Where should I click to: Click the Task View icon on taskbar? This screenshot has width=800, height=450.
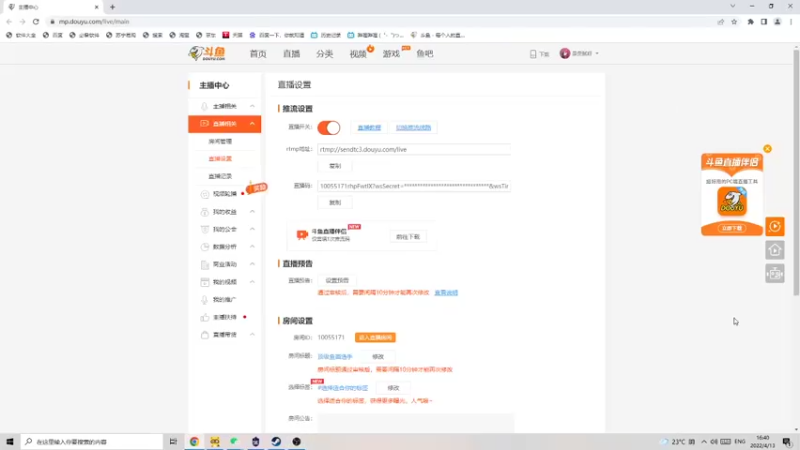[x=173, y=441]
